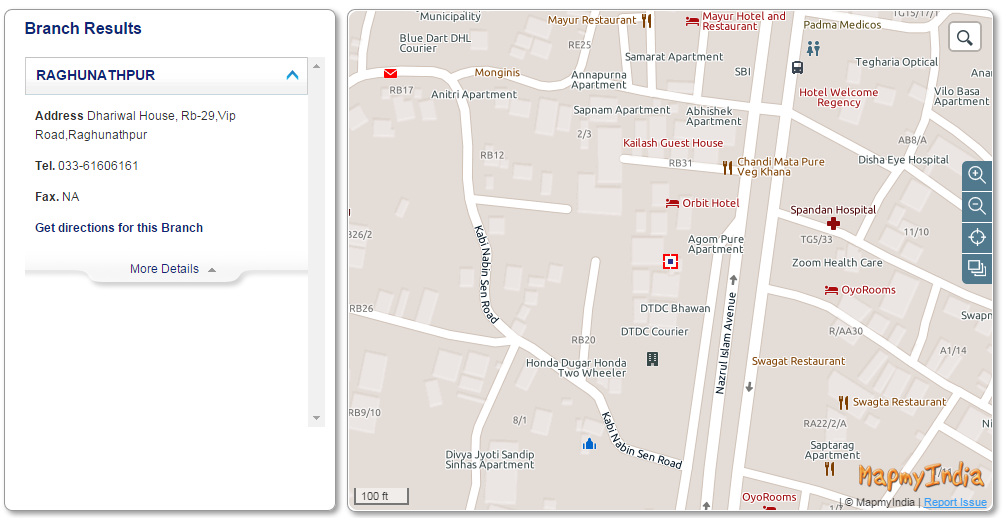This screenshot has height=518, width=1003.
Task: Click the DTDC Bhawan label
Action: pyautogui.click(x=675, y=308)
